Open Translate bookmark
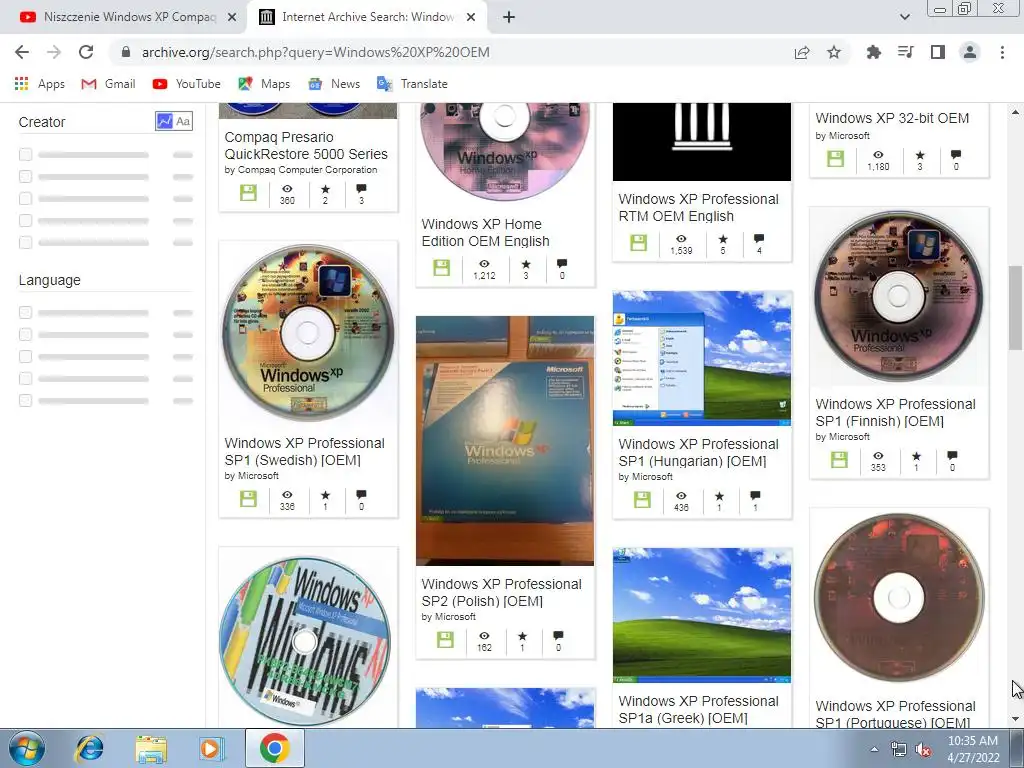 point(412,84)
